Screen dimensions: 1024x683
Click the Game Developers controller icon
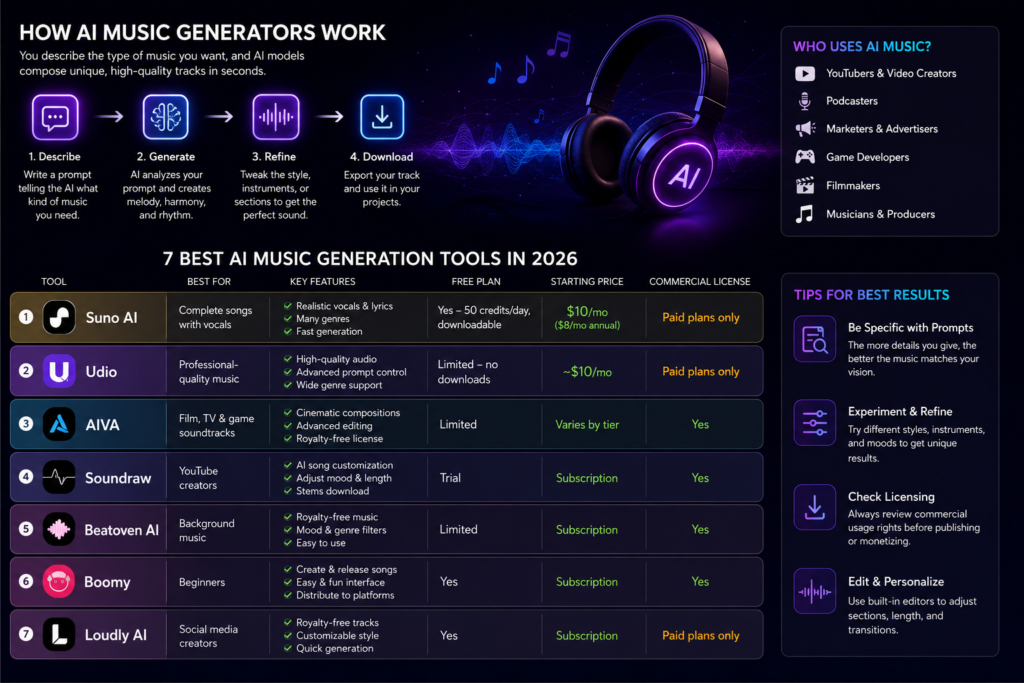point(805,157)
